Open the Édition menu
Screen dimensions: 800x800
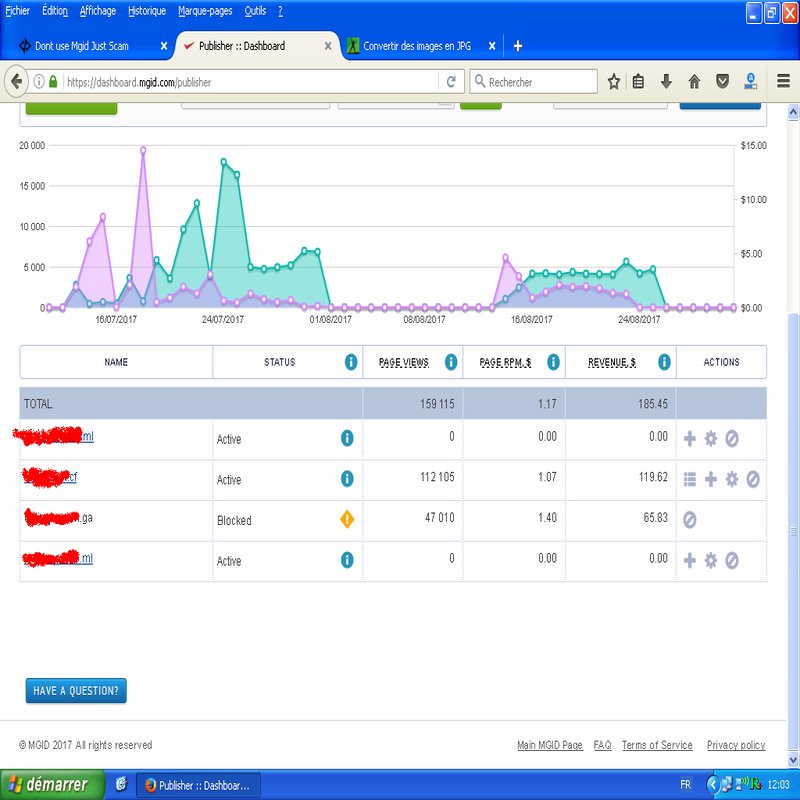pos(55,11)
